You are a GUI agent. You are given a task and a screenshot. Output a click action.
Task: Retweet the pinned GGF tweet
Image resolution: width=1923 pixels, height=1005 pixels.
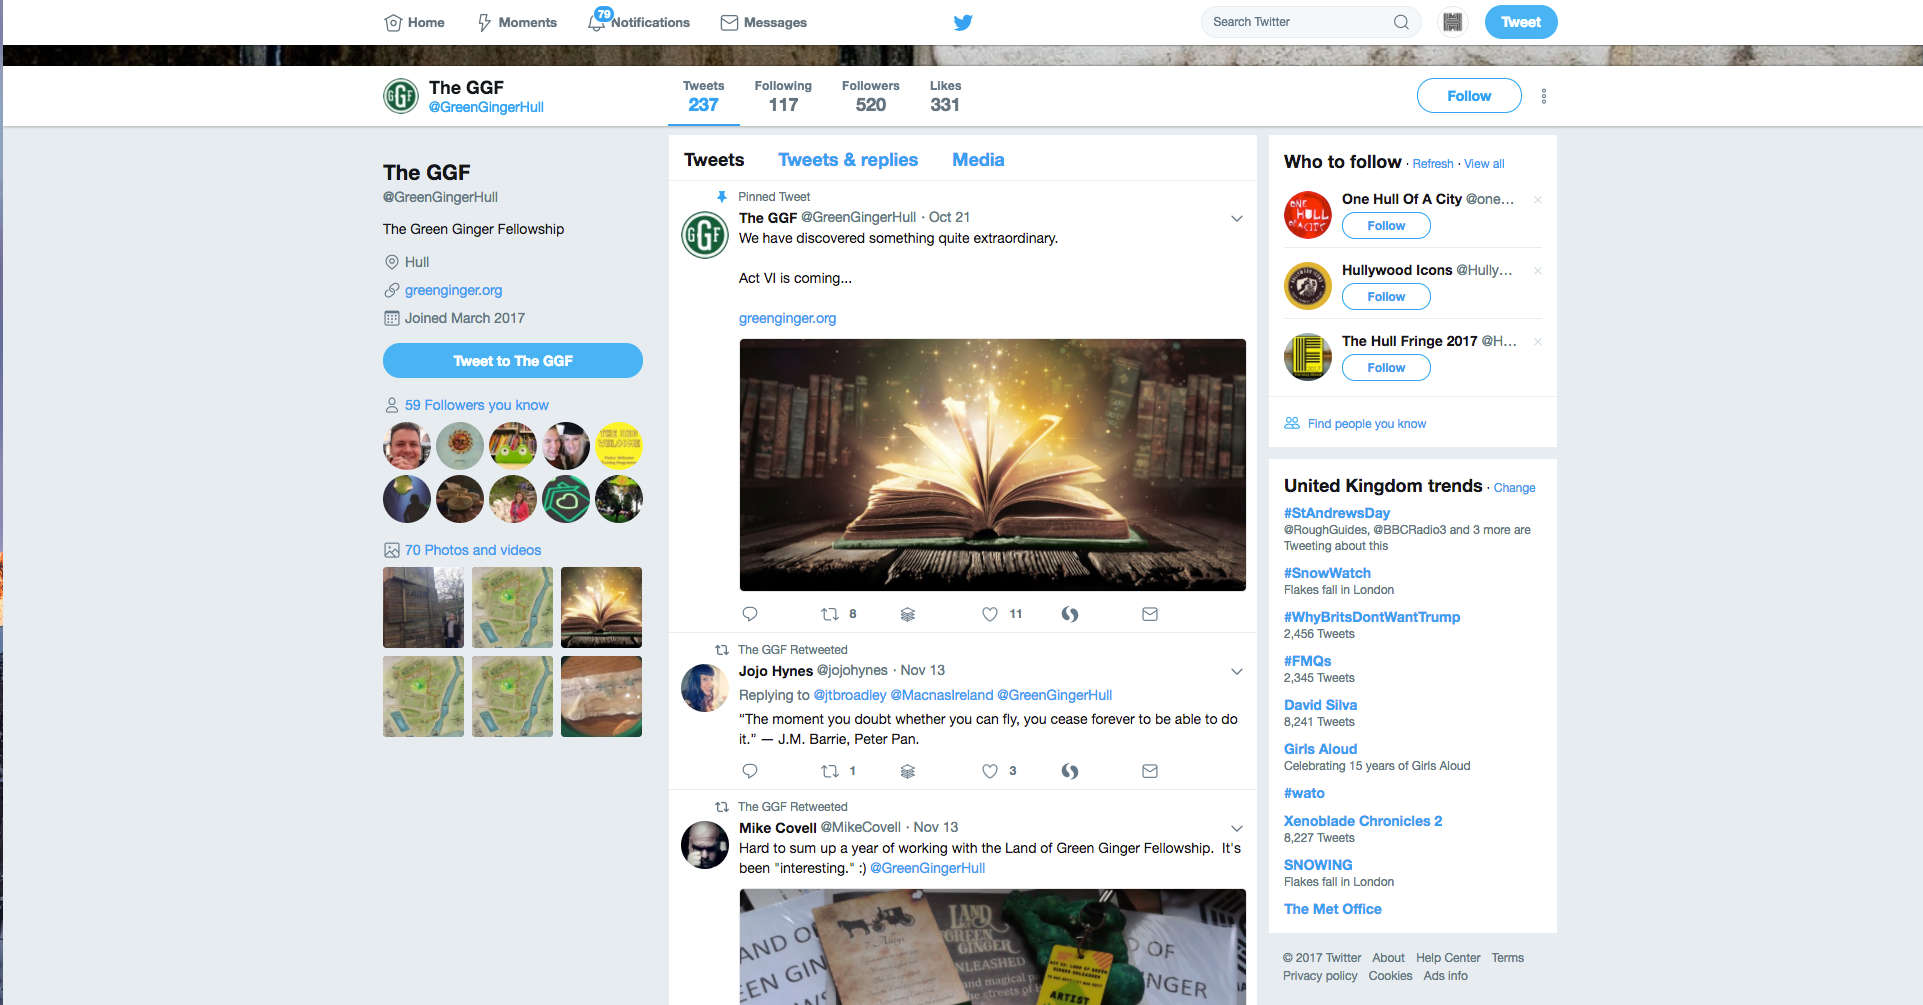pos(829,614)
